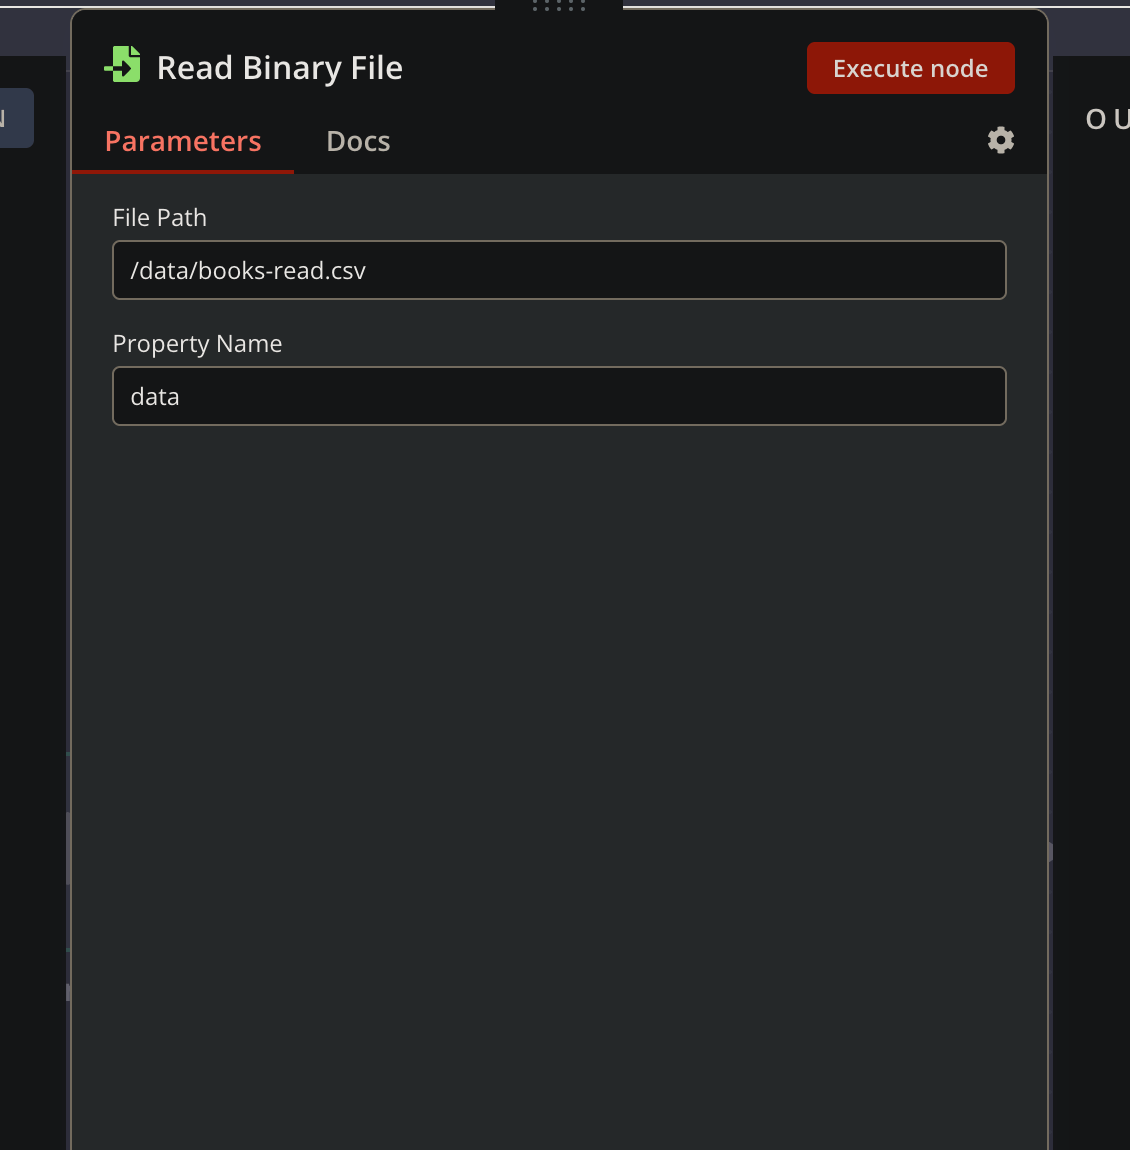Select the Parameters tab
The height and width of the screenshot is (1150, 1130).
(182, 141)
